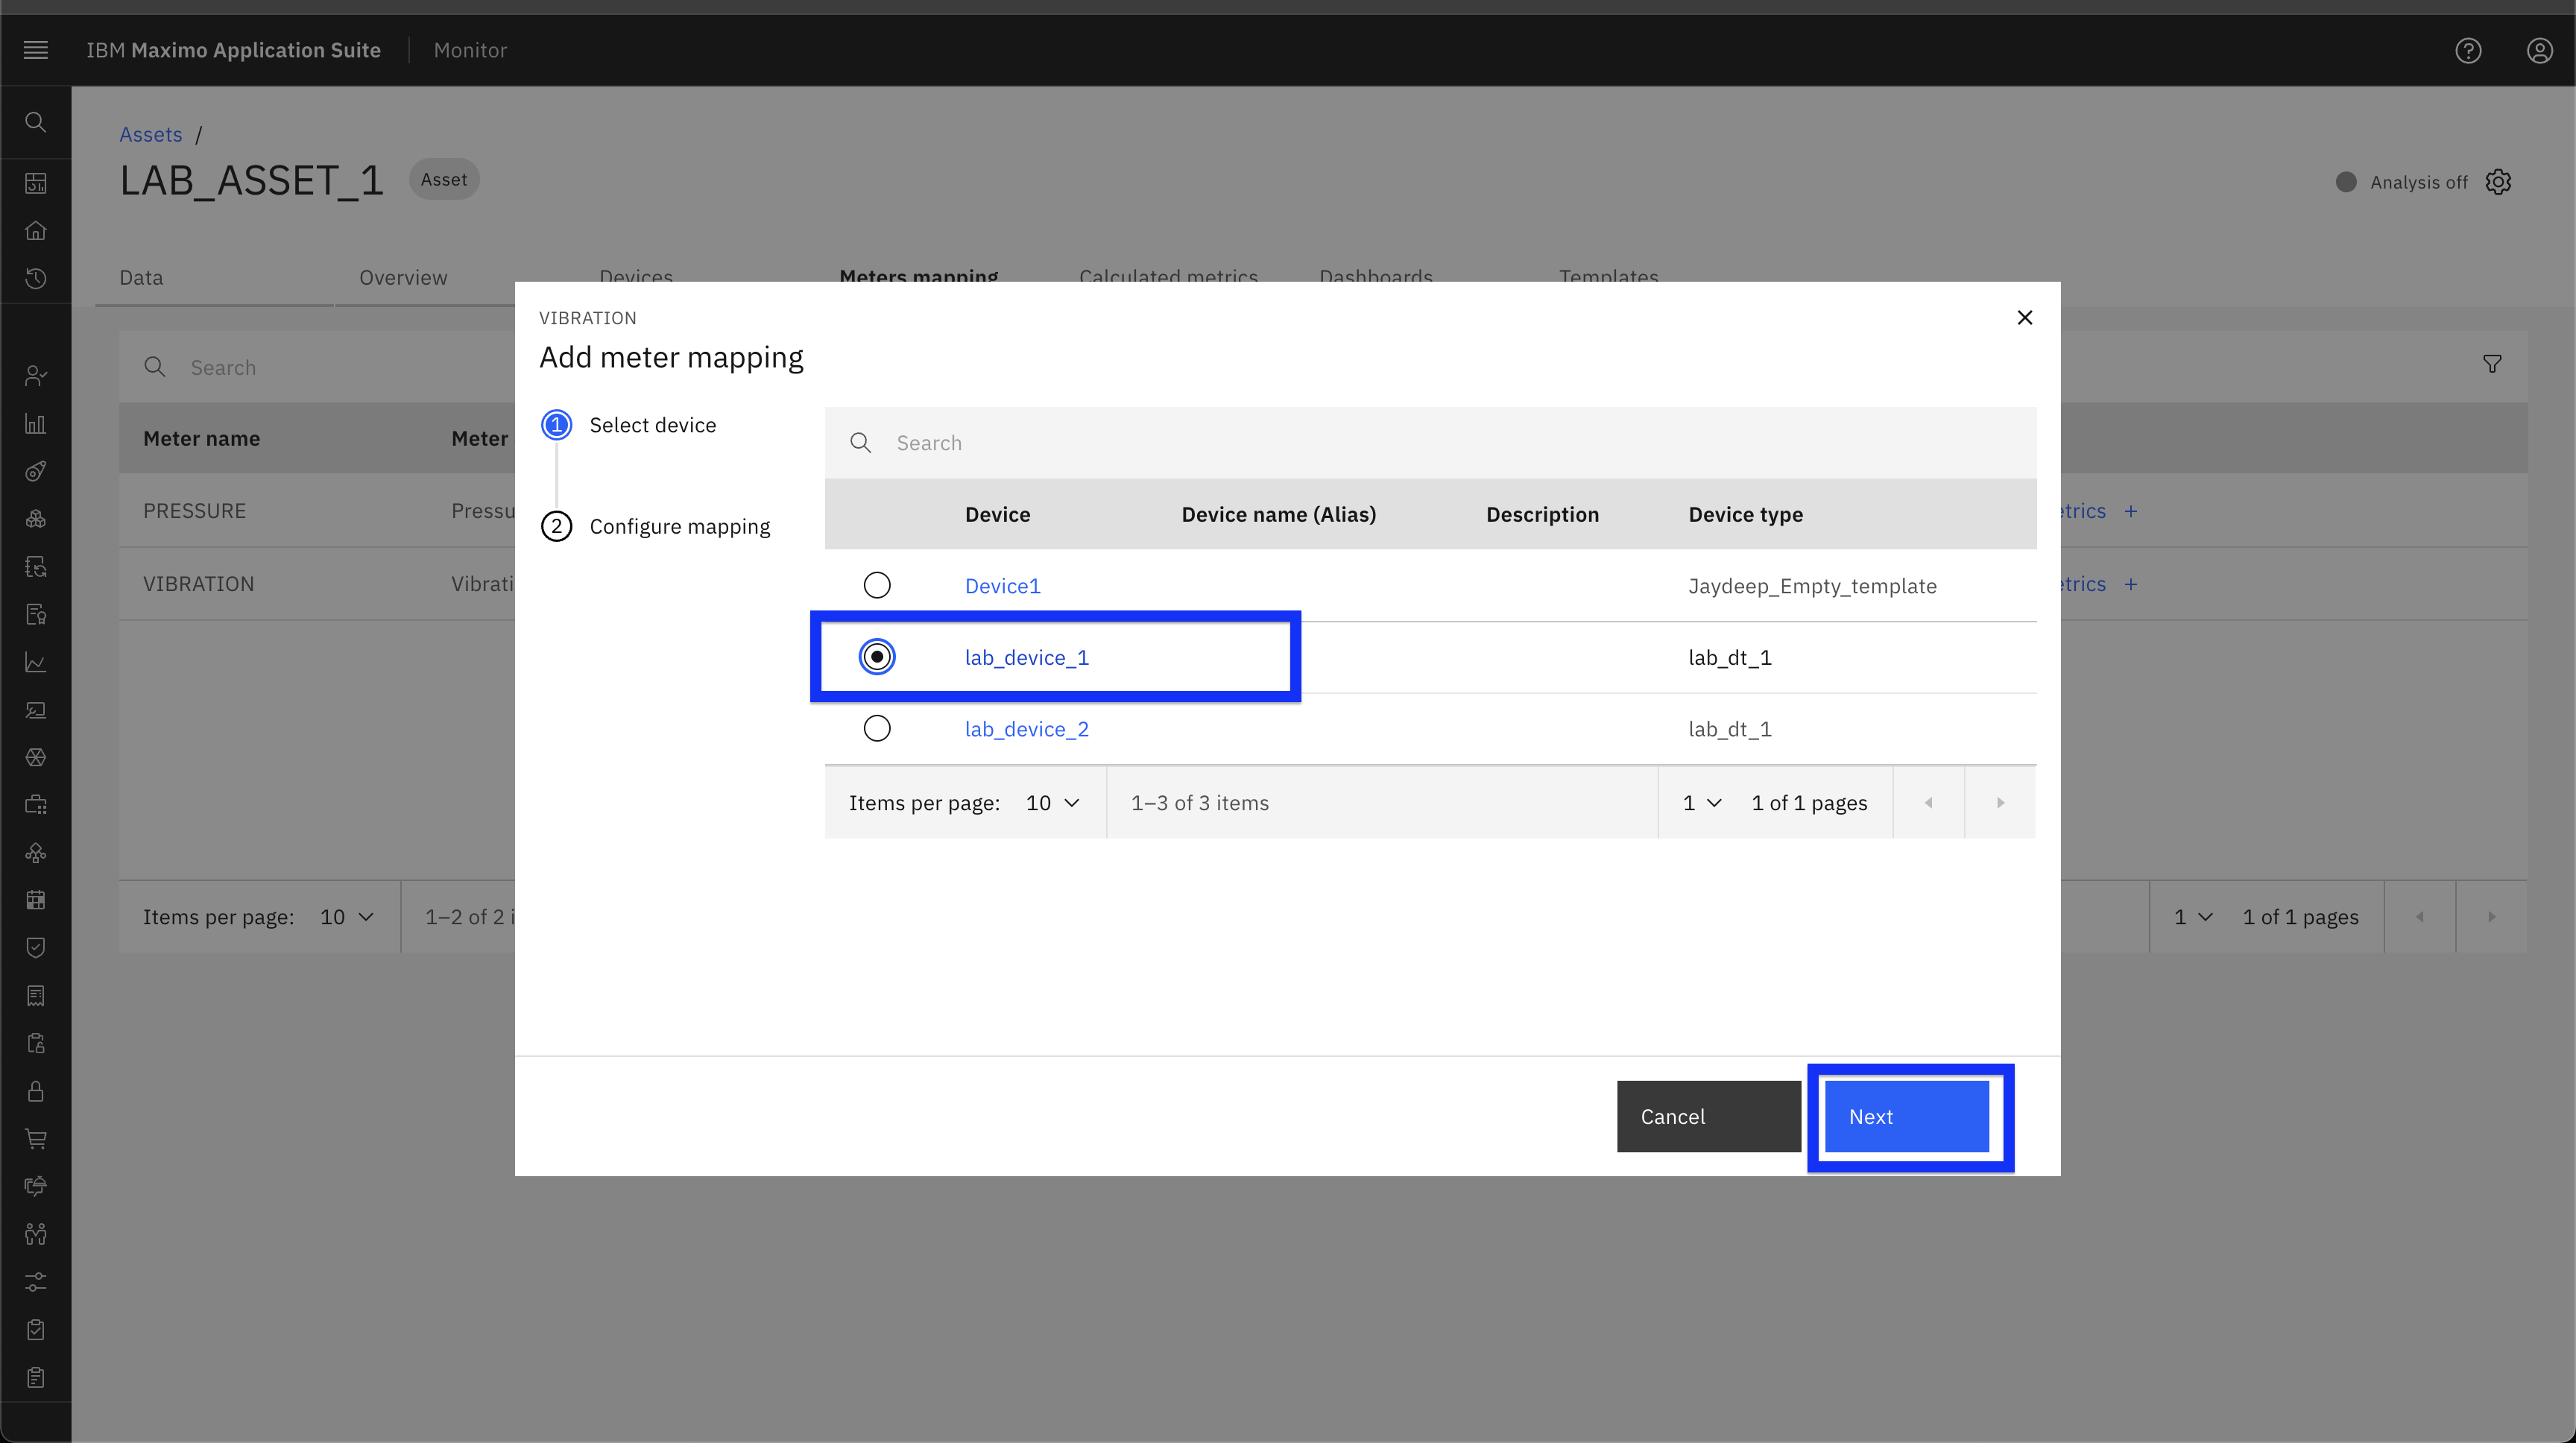Viewport: 2576px width, 1443px height.
Task: Click the help question mark icon
Action: (2468, 50)
